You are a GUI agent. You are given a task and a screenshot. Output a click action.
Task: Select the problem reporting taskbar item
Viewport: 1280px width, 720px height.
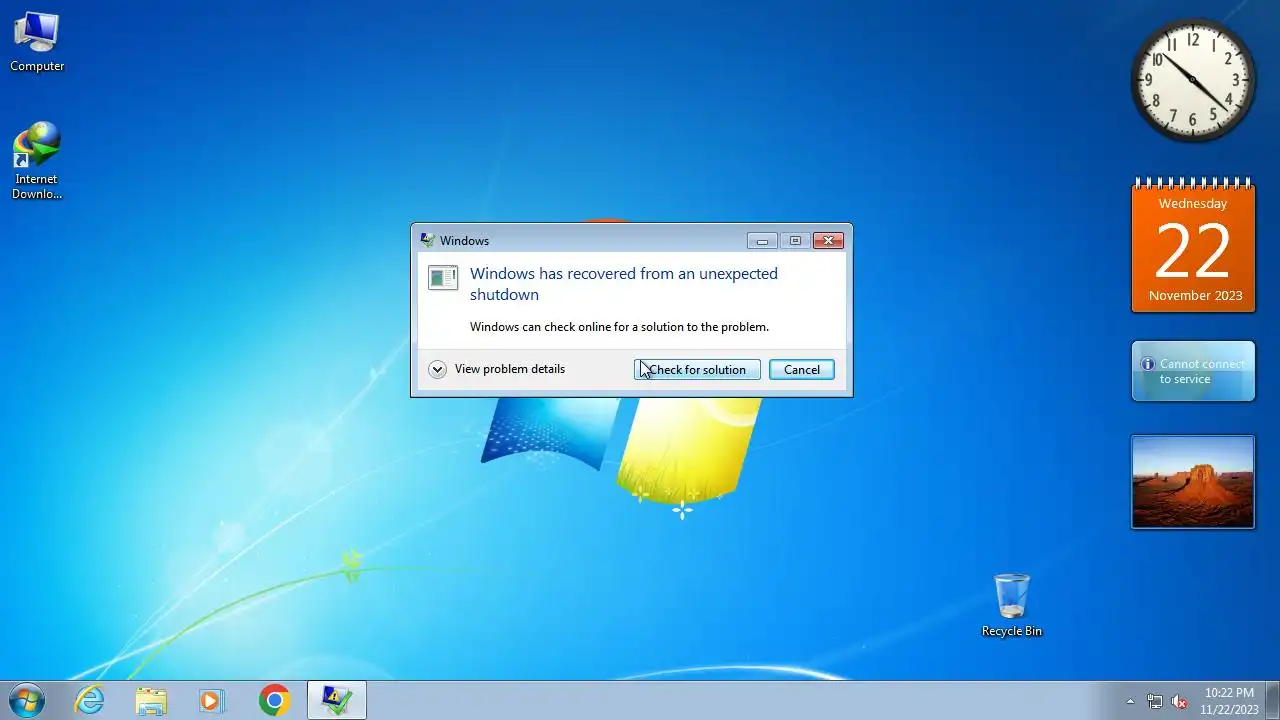(x=336, y=700)
